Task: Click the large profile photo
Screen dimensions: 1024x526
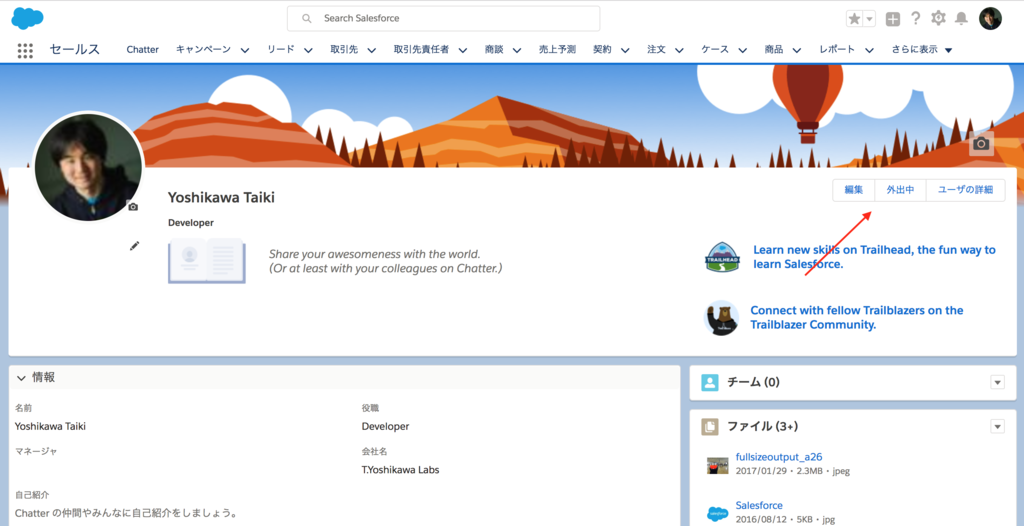Action: click(x=88, y=167)
